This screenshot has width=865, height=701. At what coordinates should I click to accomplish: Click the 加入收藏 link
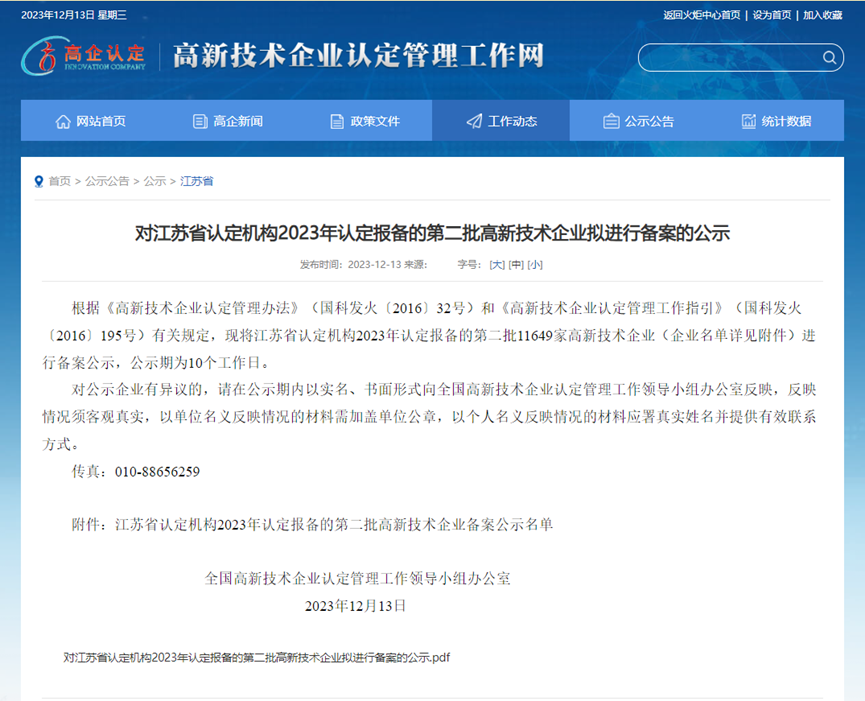point(822,16)
